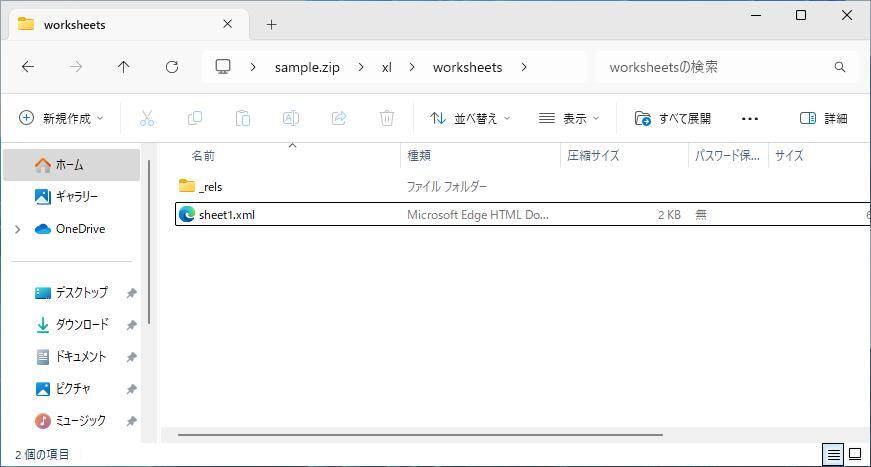Screen dimensions: 871x467
Task: Open the 並べ替え sort dropdown
Action: 470,118
